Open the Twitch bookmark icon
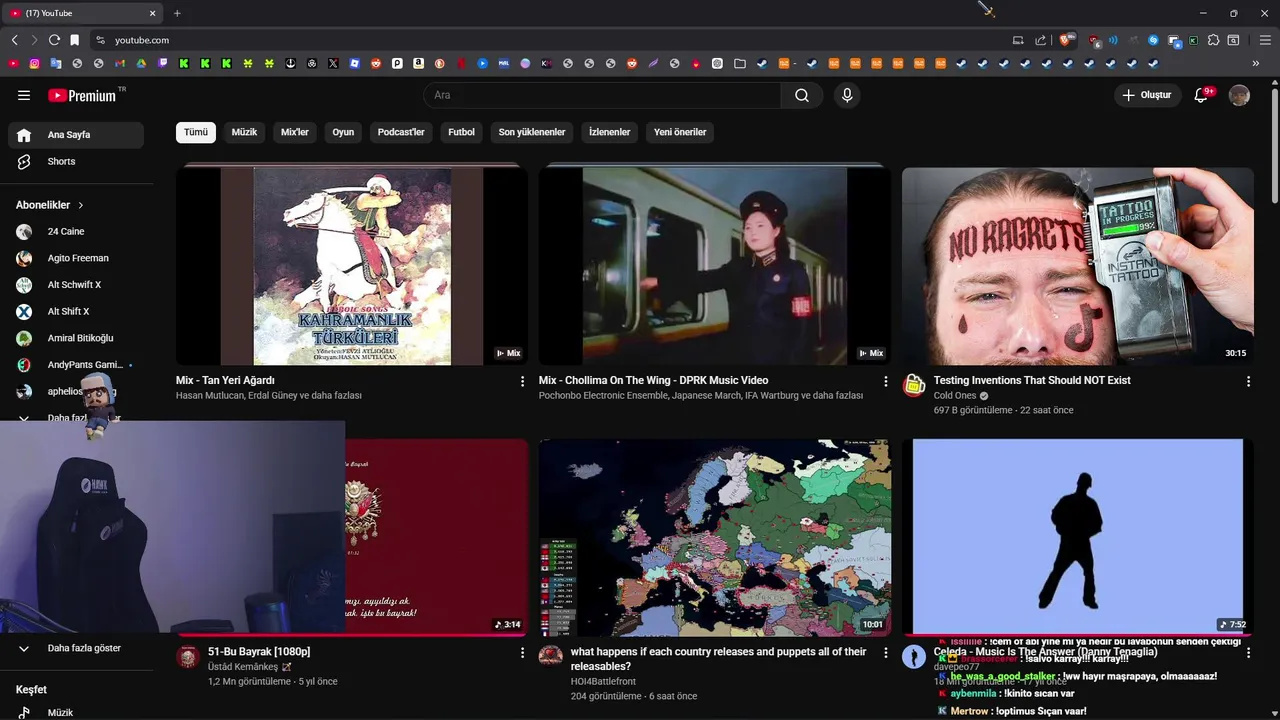The height and width of the screenshot is (720, 1280). (x=163, y=63)
